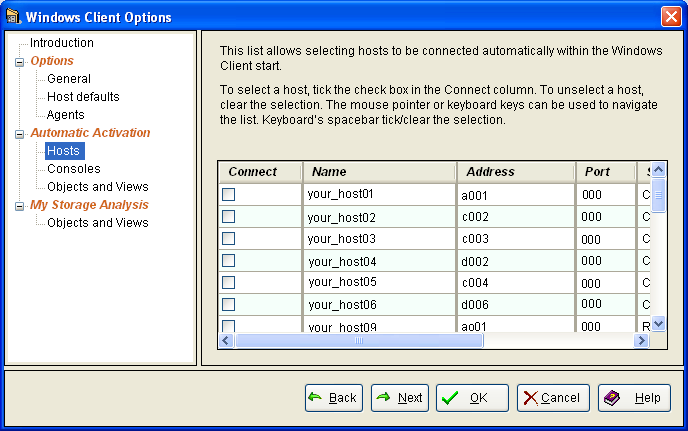688x431 pixels.
Task: Tick Connect checkbox for your_host06
Action: [229, 304]
